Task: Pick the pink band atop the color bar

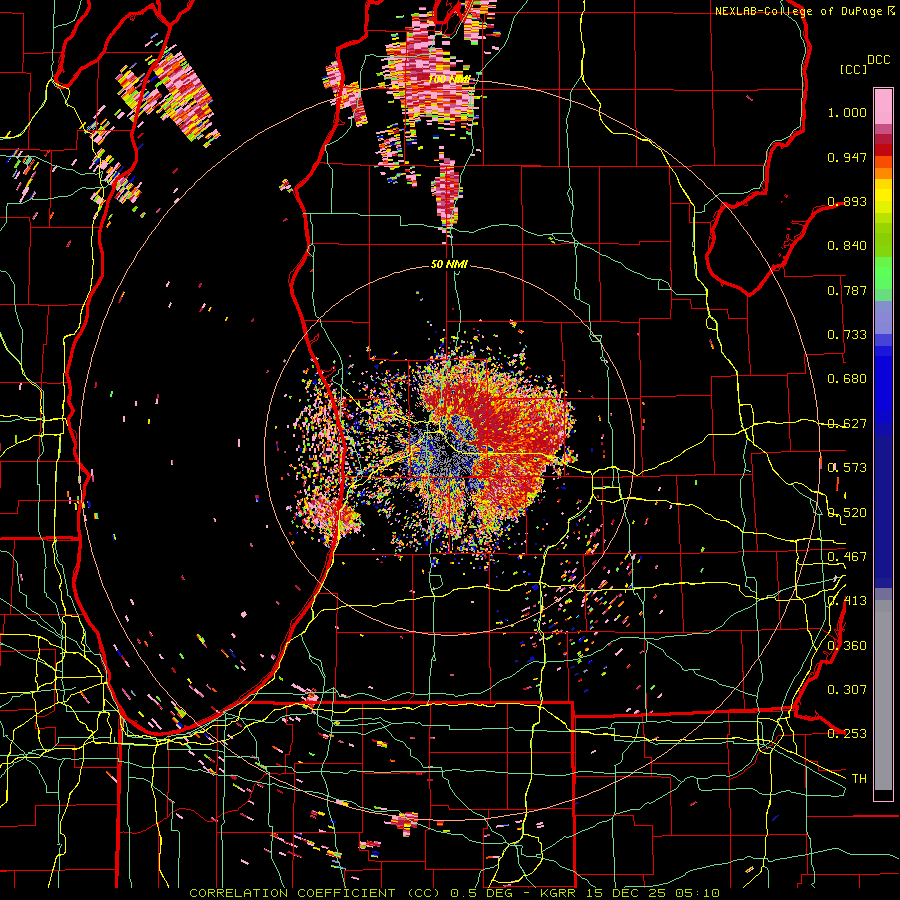Action: pos(883,107)
